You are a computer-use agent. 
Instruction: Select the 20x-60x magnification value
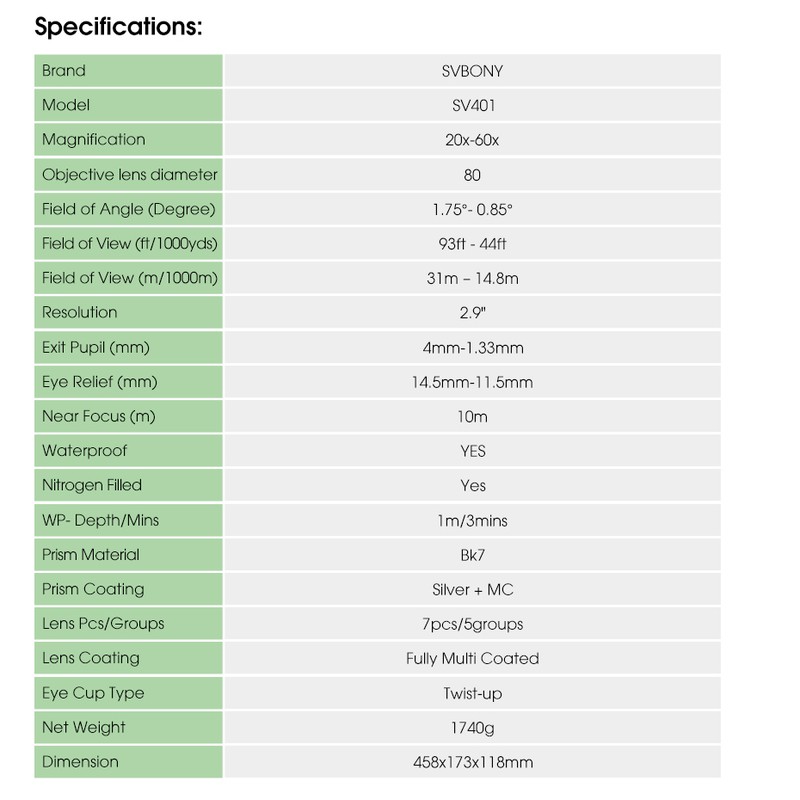[x=473, y=140]
